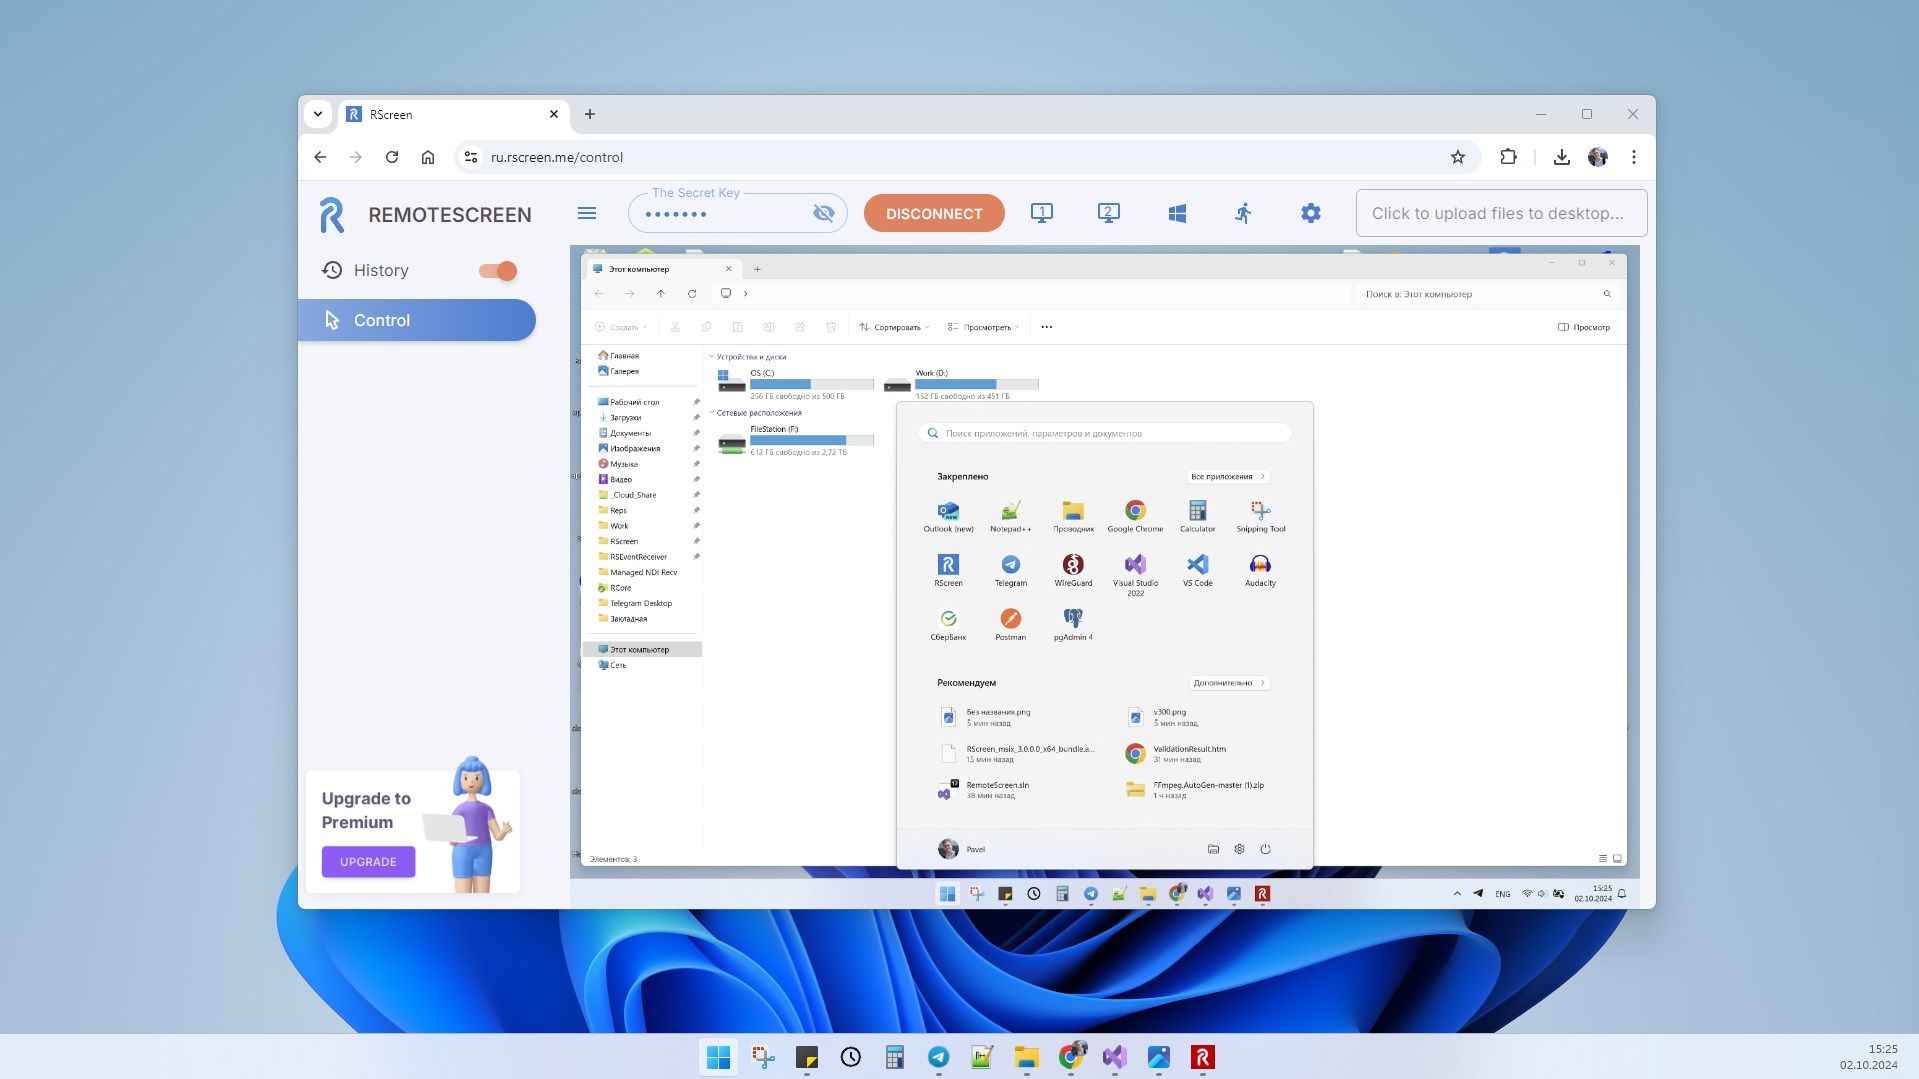This screenshot has width=1919, height=1079.
Task: Click the UPGRADE button
Action: coord(368,862)
